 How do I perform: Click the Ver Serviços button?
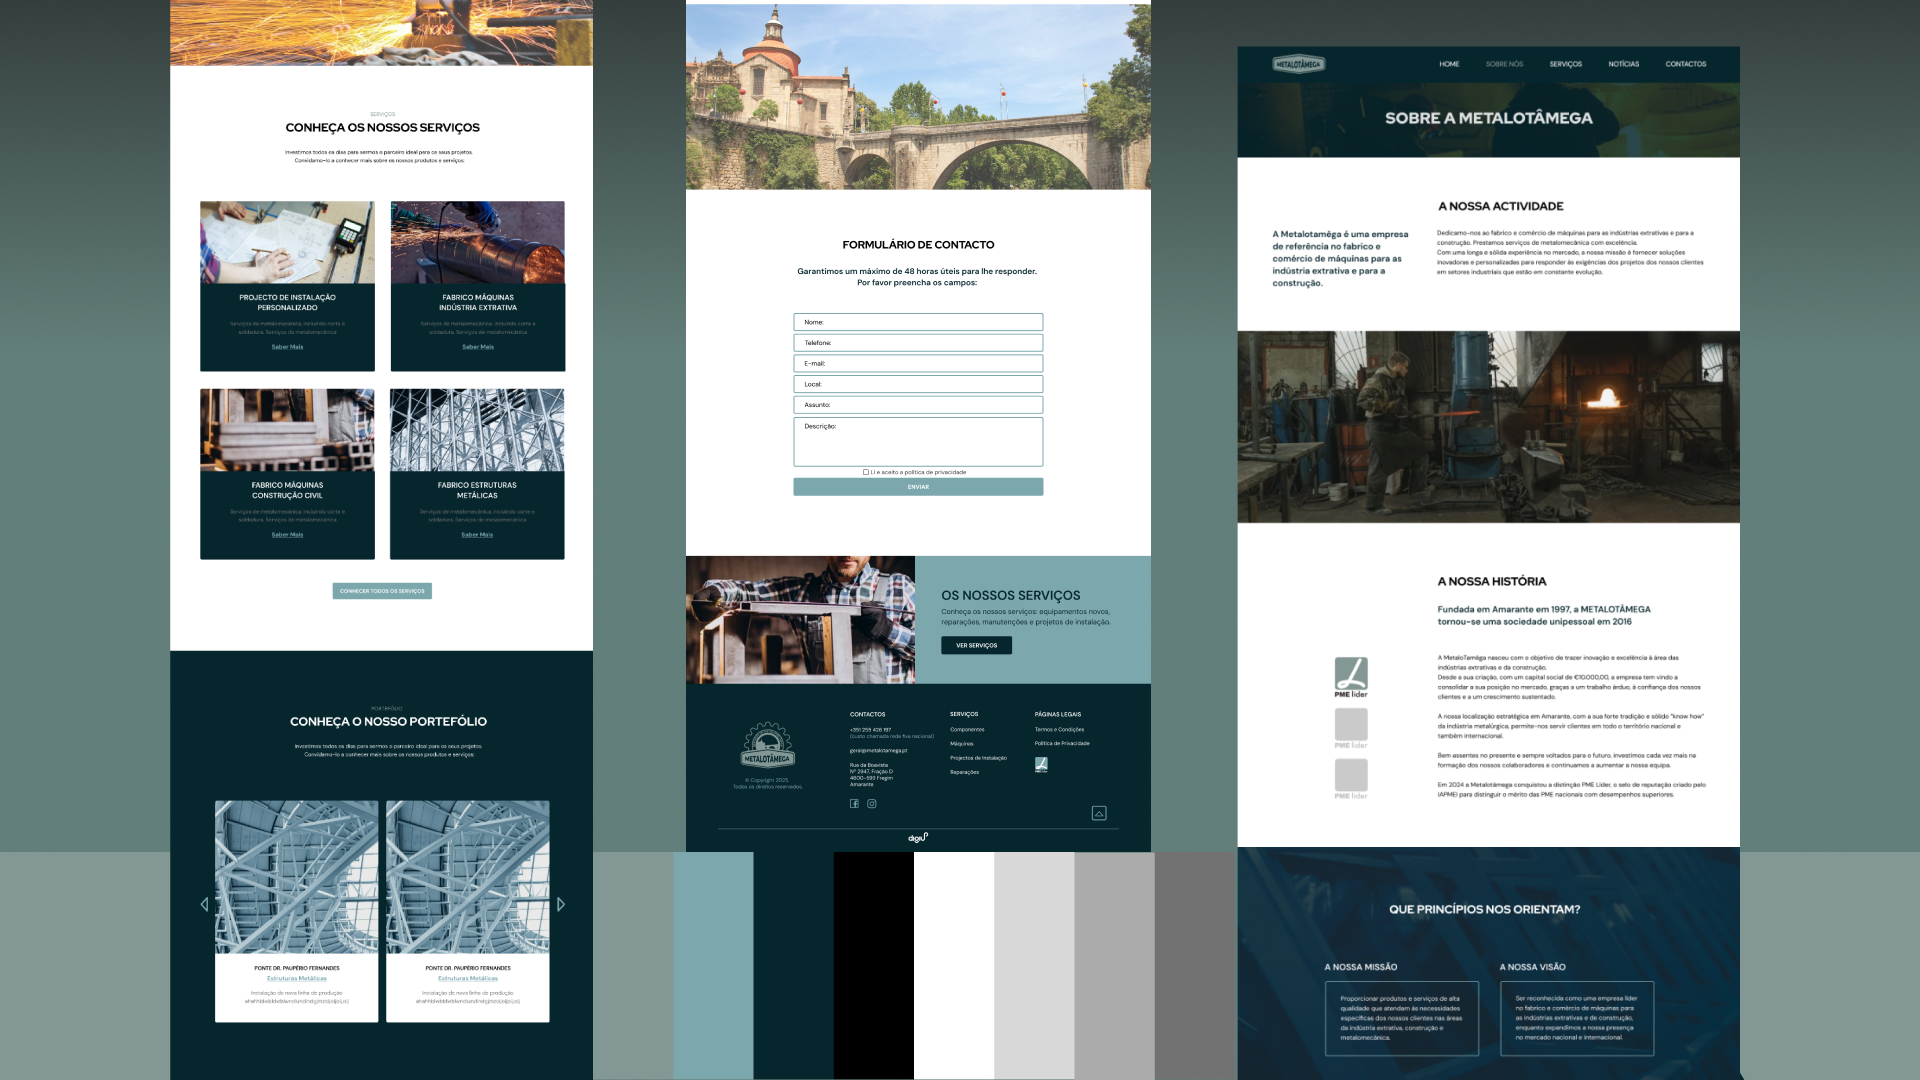pos(976,646)
